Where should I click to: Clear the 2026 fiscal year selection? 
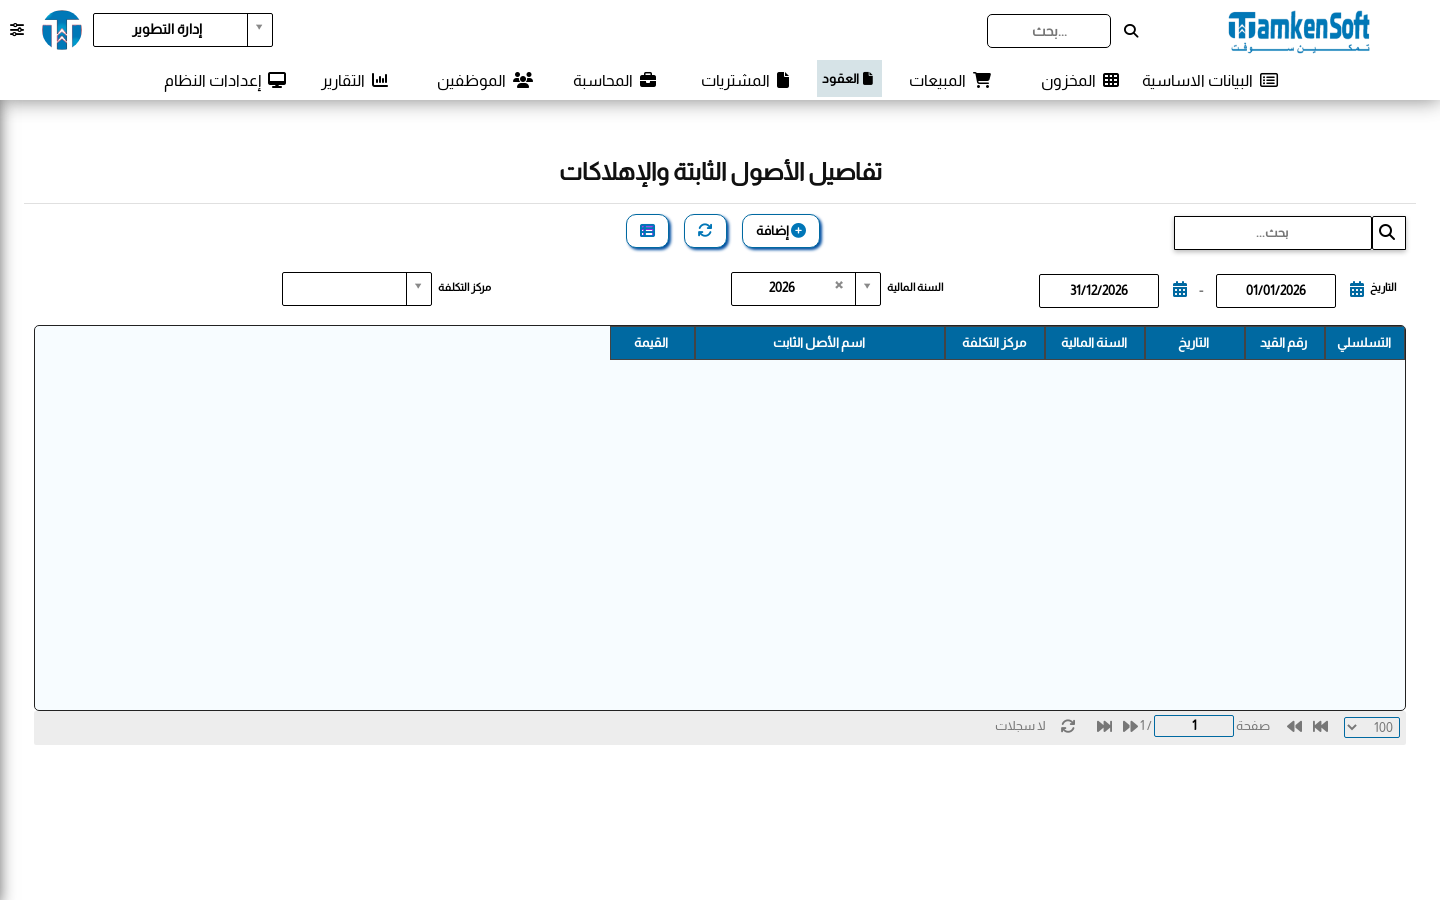point(839,285)
